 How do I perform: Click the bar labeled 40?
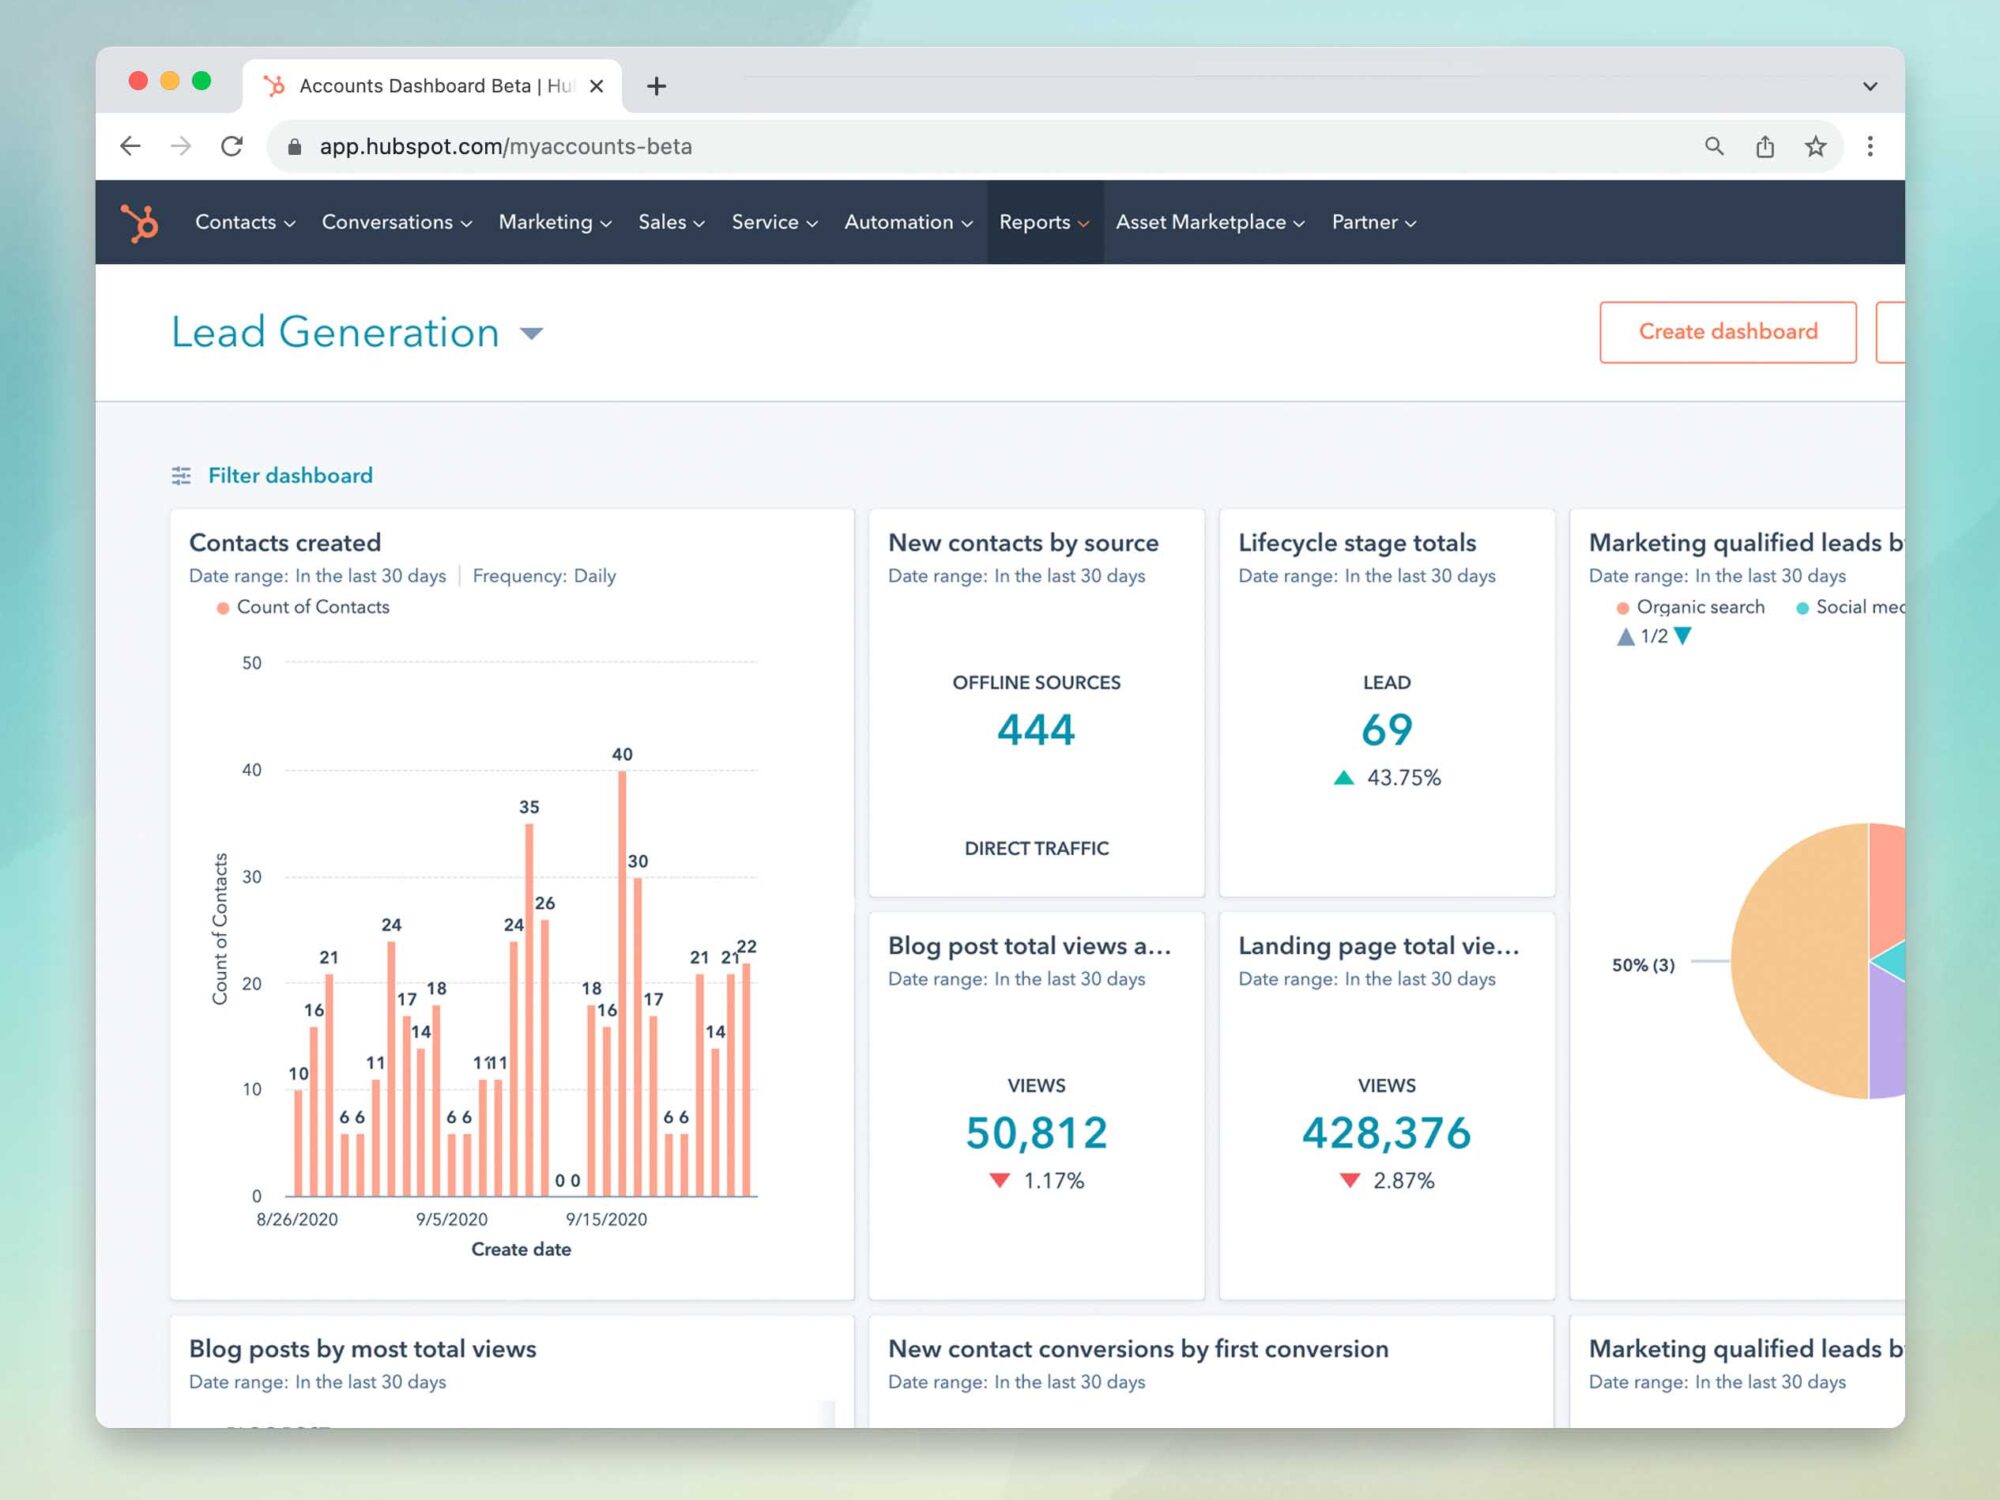pyautogui.click(x=622, y=983)
